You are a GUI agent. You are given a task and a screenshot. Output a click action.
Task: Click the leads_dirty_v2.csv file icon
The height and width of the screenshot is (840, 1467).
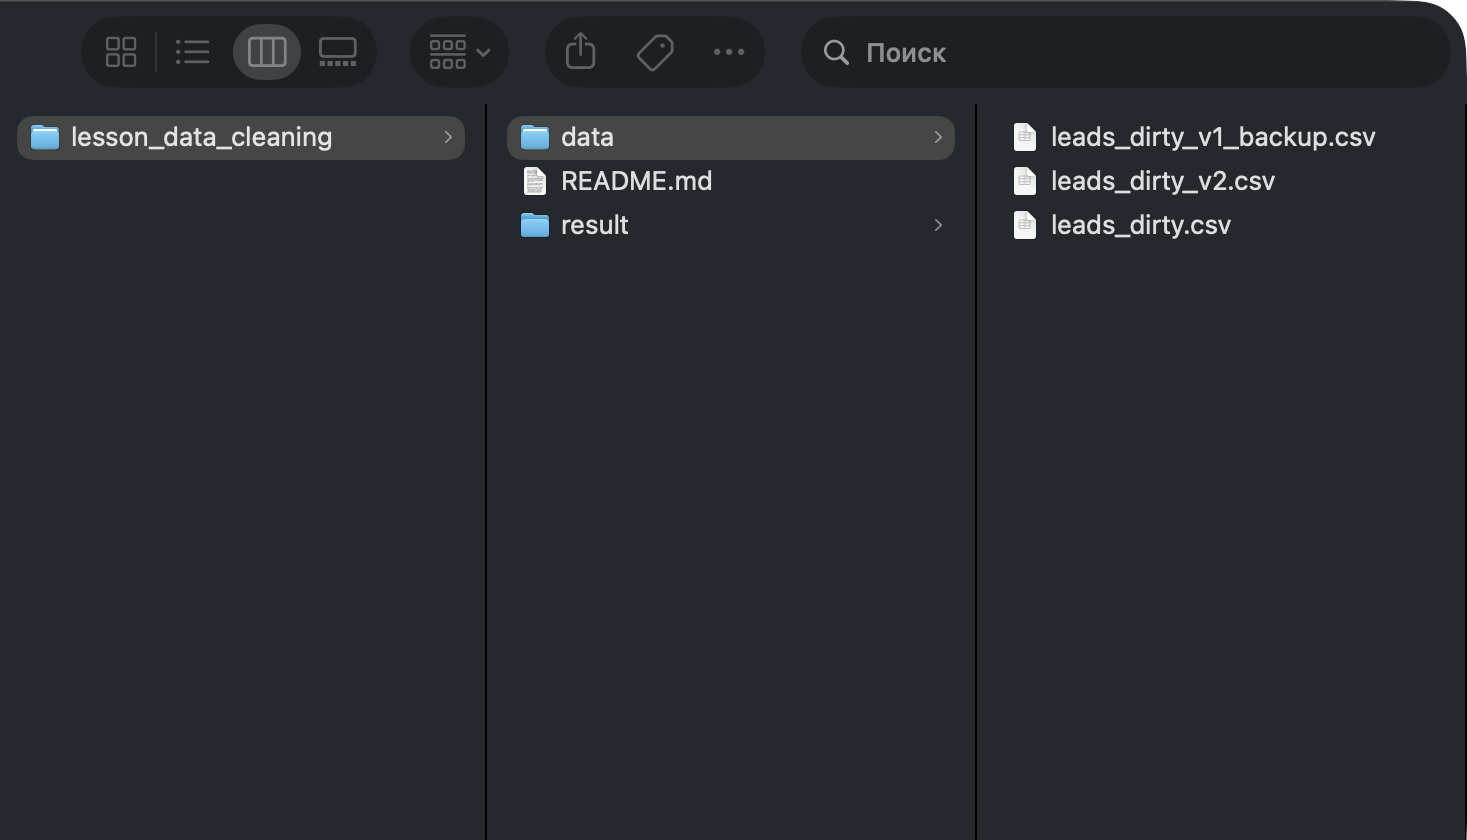(1025, 181)
